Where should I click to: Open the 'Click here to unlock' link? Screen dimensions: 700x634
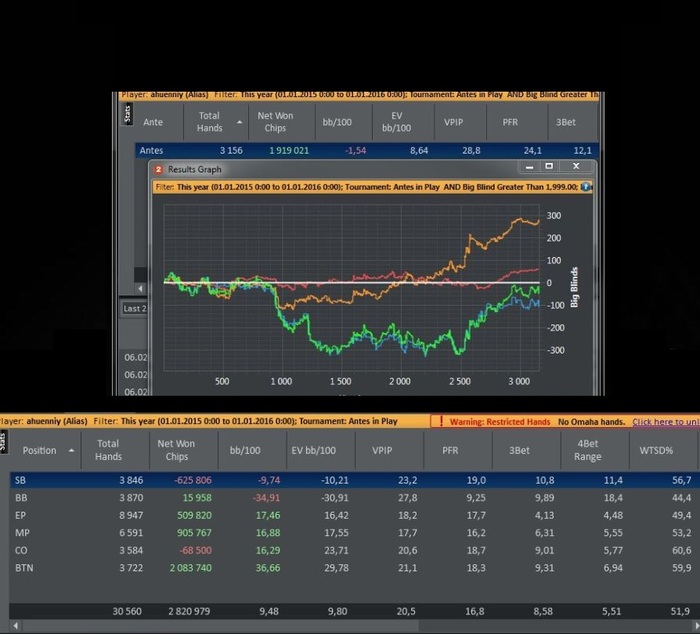pyautogui.click(x=666, y=421)
